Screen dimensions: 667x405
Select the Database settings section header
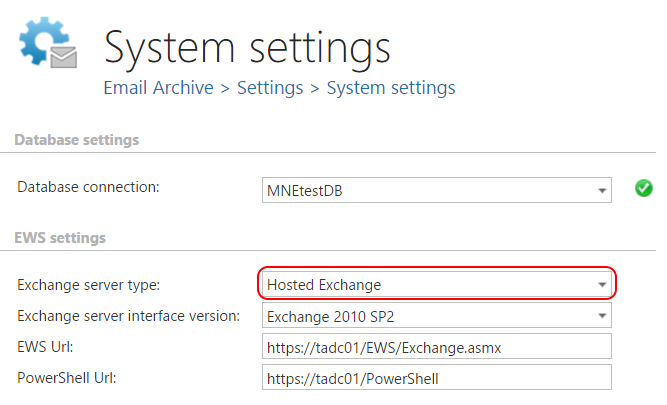76,140
